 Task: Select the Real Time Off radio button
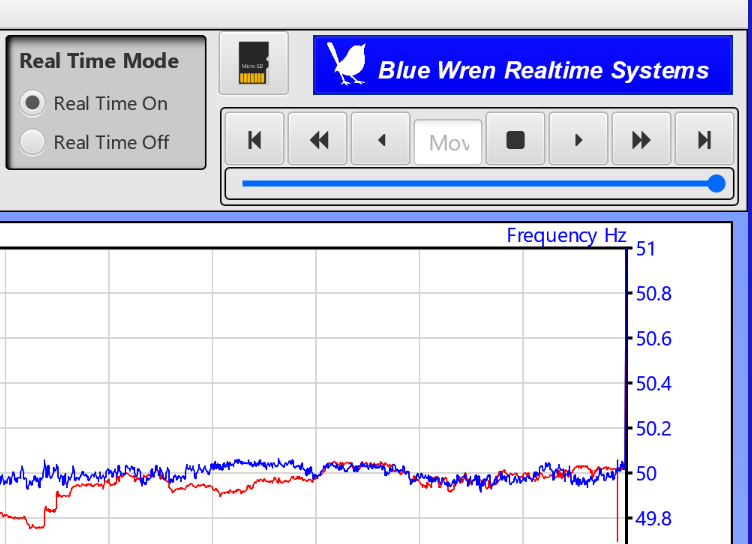(32, 142)
